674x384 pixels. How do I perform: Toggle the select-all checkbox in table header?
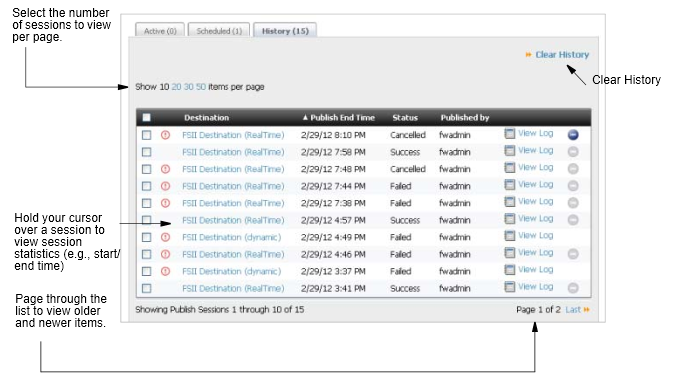coord(147,117)
